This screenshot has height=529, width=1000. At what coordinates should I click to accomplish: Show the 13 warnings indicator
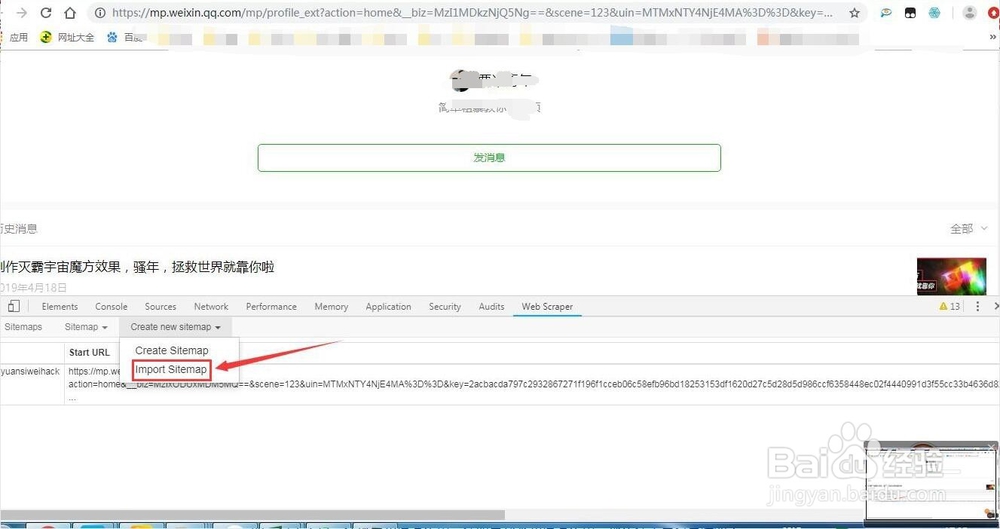(x=950, y=306)
